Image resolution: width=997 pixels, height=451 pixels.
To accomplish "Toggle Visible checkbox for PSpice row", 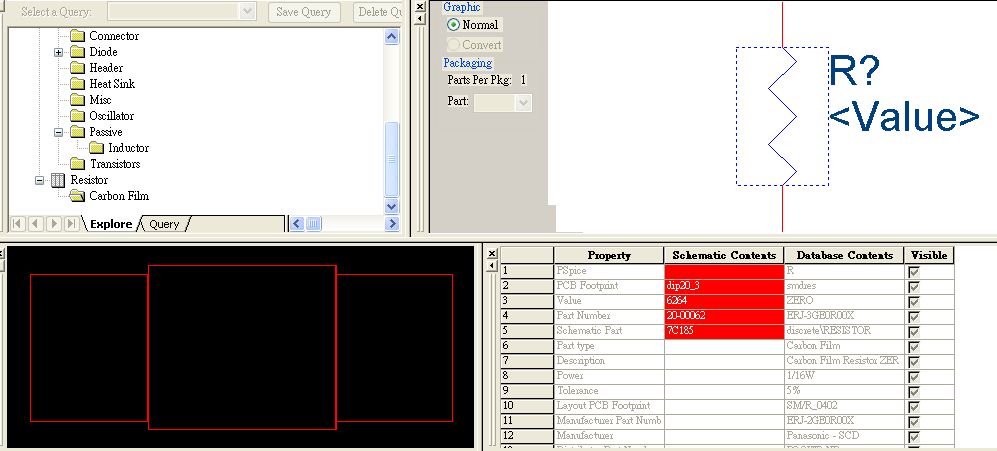I will pos(914,272).
